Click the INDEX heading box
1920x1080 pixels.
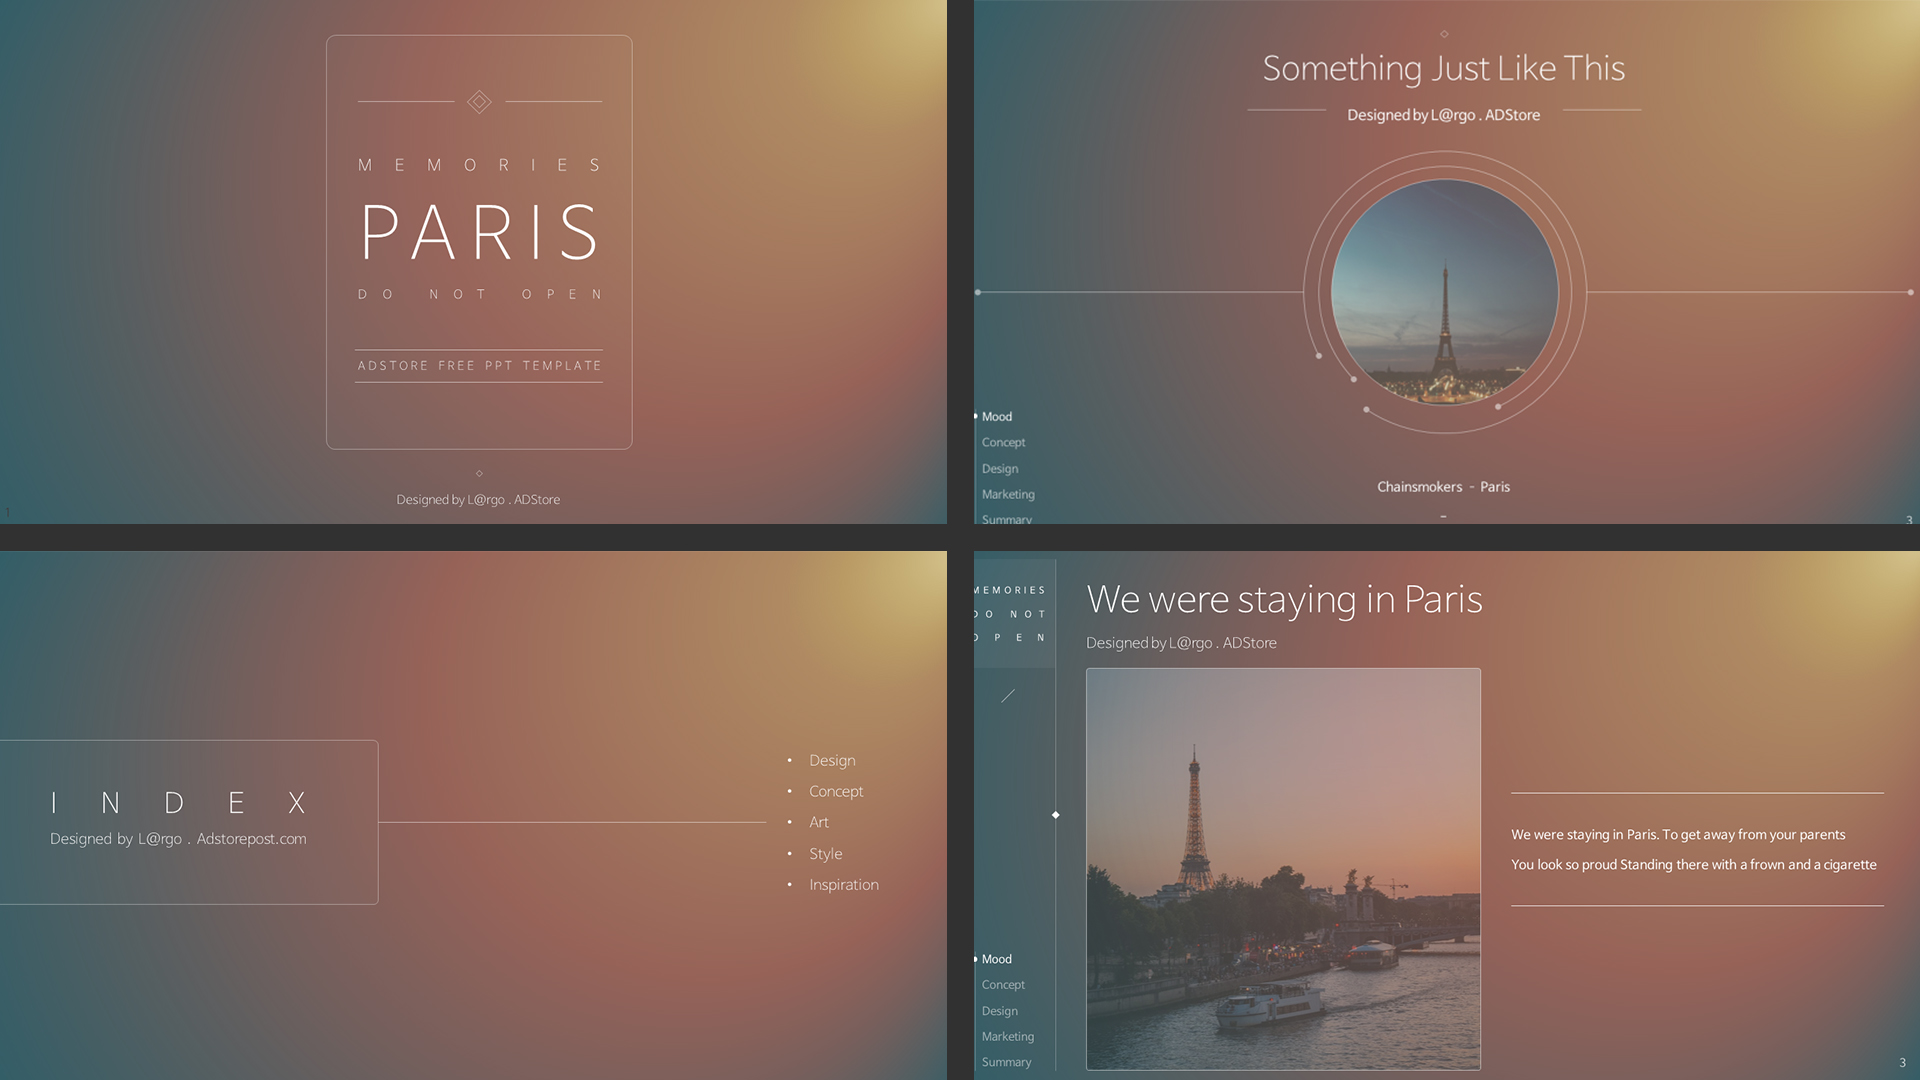pyautogui.click(x=188, y=822)
